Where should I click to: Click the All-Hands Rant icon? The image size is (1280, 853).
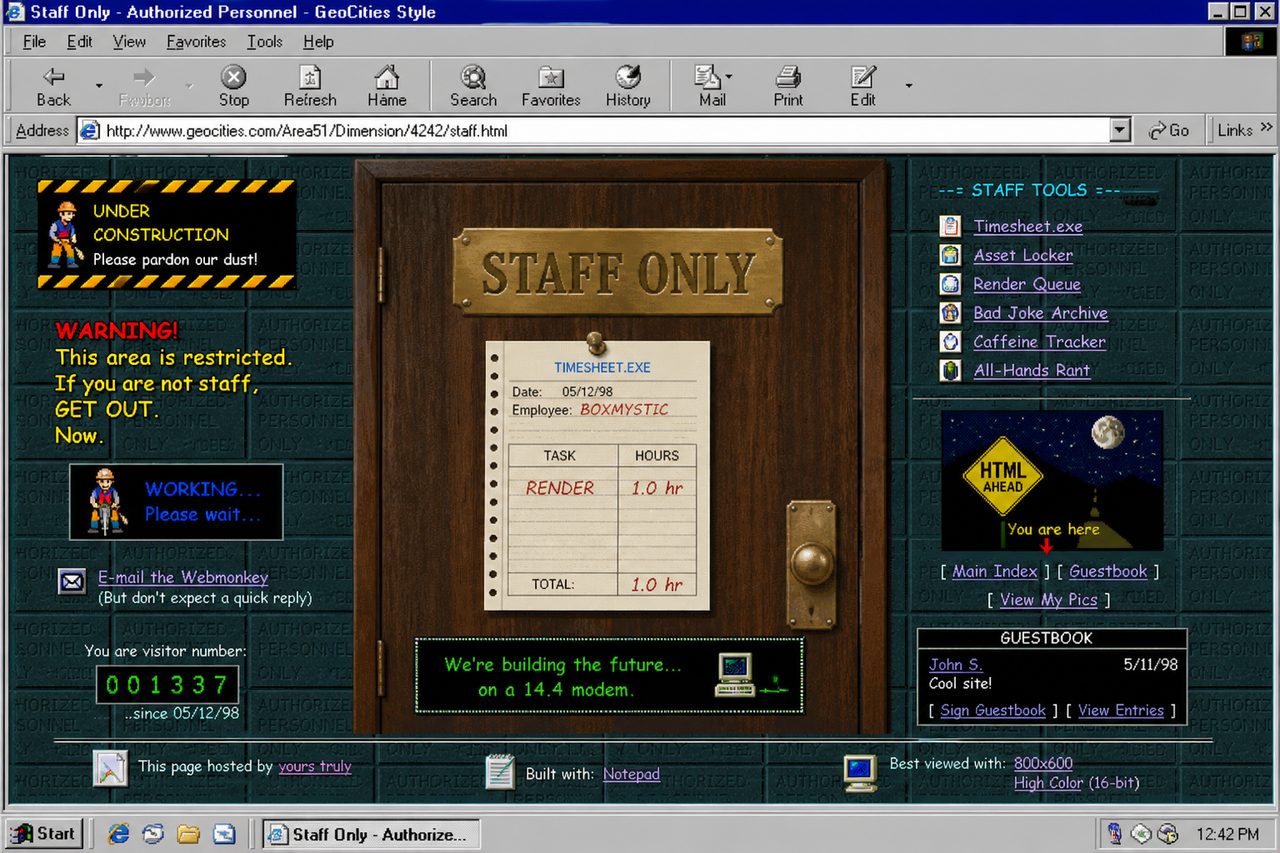click(x=950, y=371)
